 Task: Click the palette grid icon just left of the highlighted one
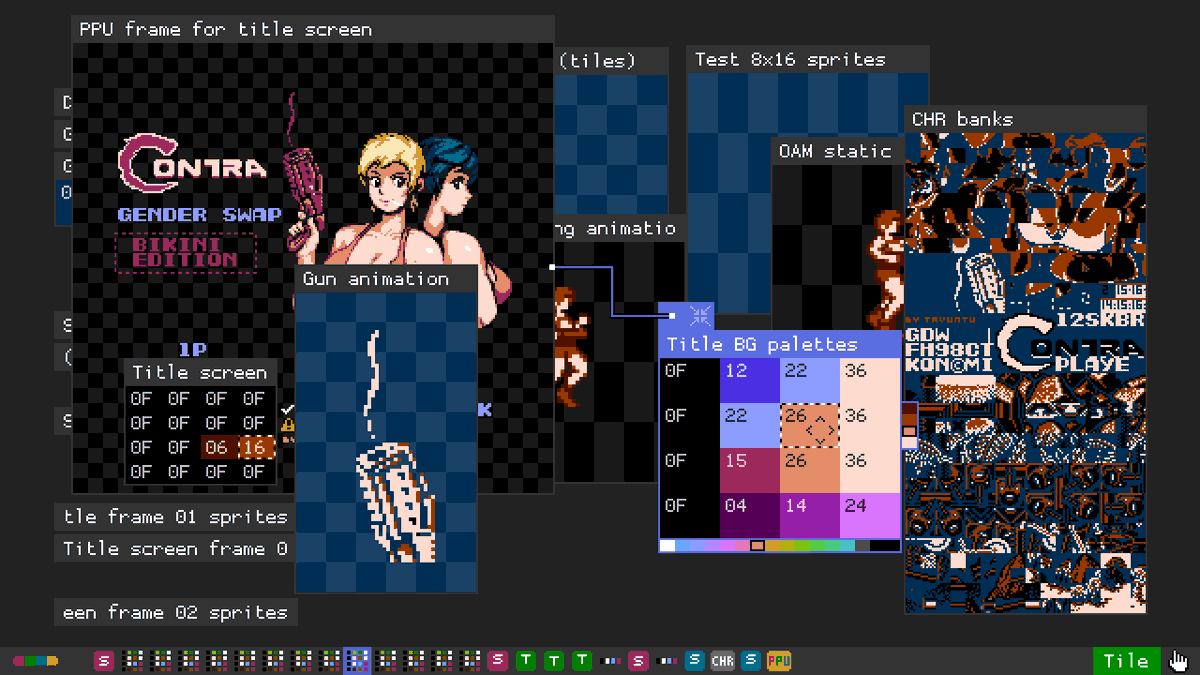pyautogui.click(x=330, y=661)
